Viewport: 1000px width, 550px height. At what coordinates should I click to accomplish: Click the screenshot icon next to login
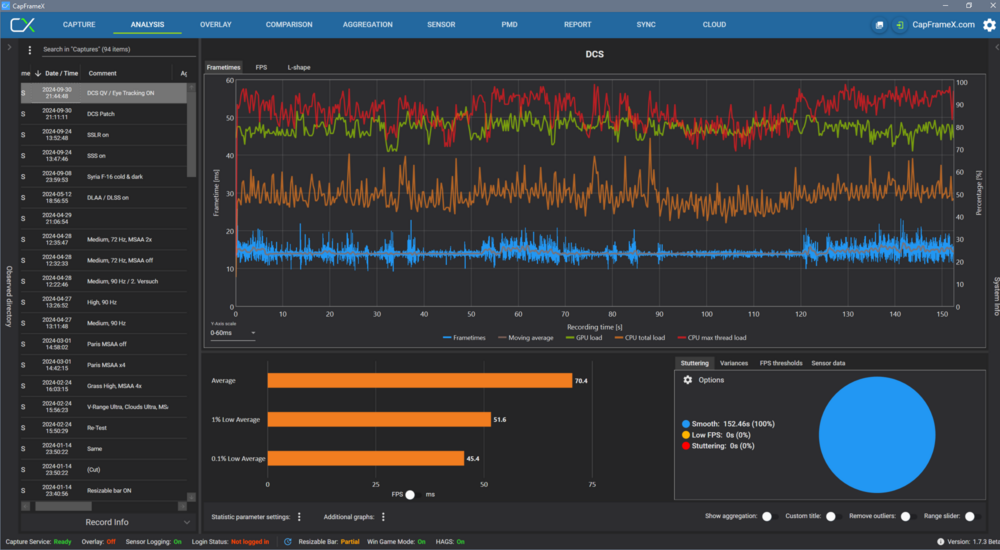click(x=879, y=25)
